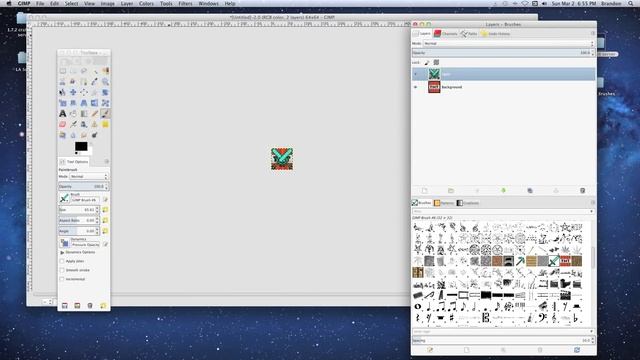This screenshot has height=360, width=640.
Task: Toggle the lock pixels brush icon
Action: (427, 62)
